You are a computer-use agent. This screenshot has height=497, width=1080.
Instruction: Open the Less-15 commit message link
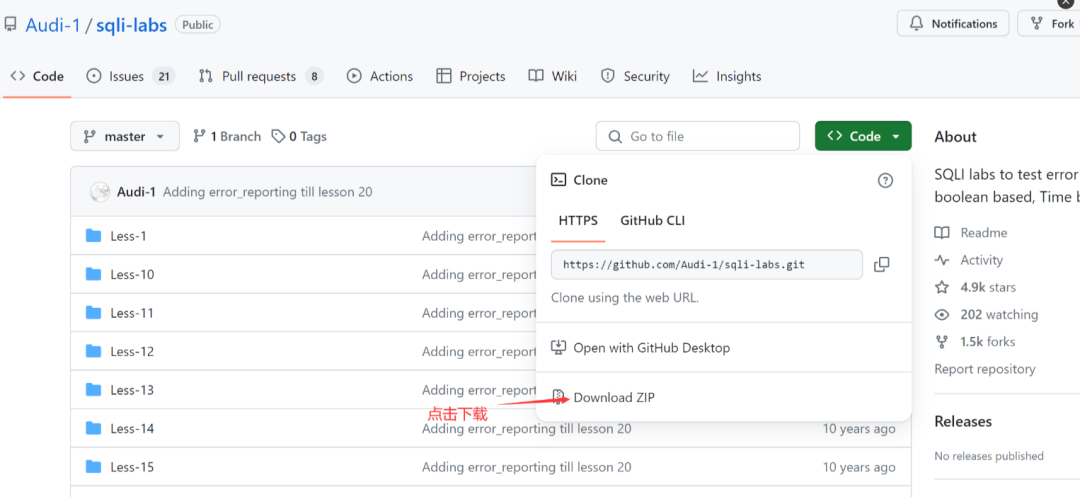coord(526,467)
